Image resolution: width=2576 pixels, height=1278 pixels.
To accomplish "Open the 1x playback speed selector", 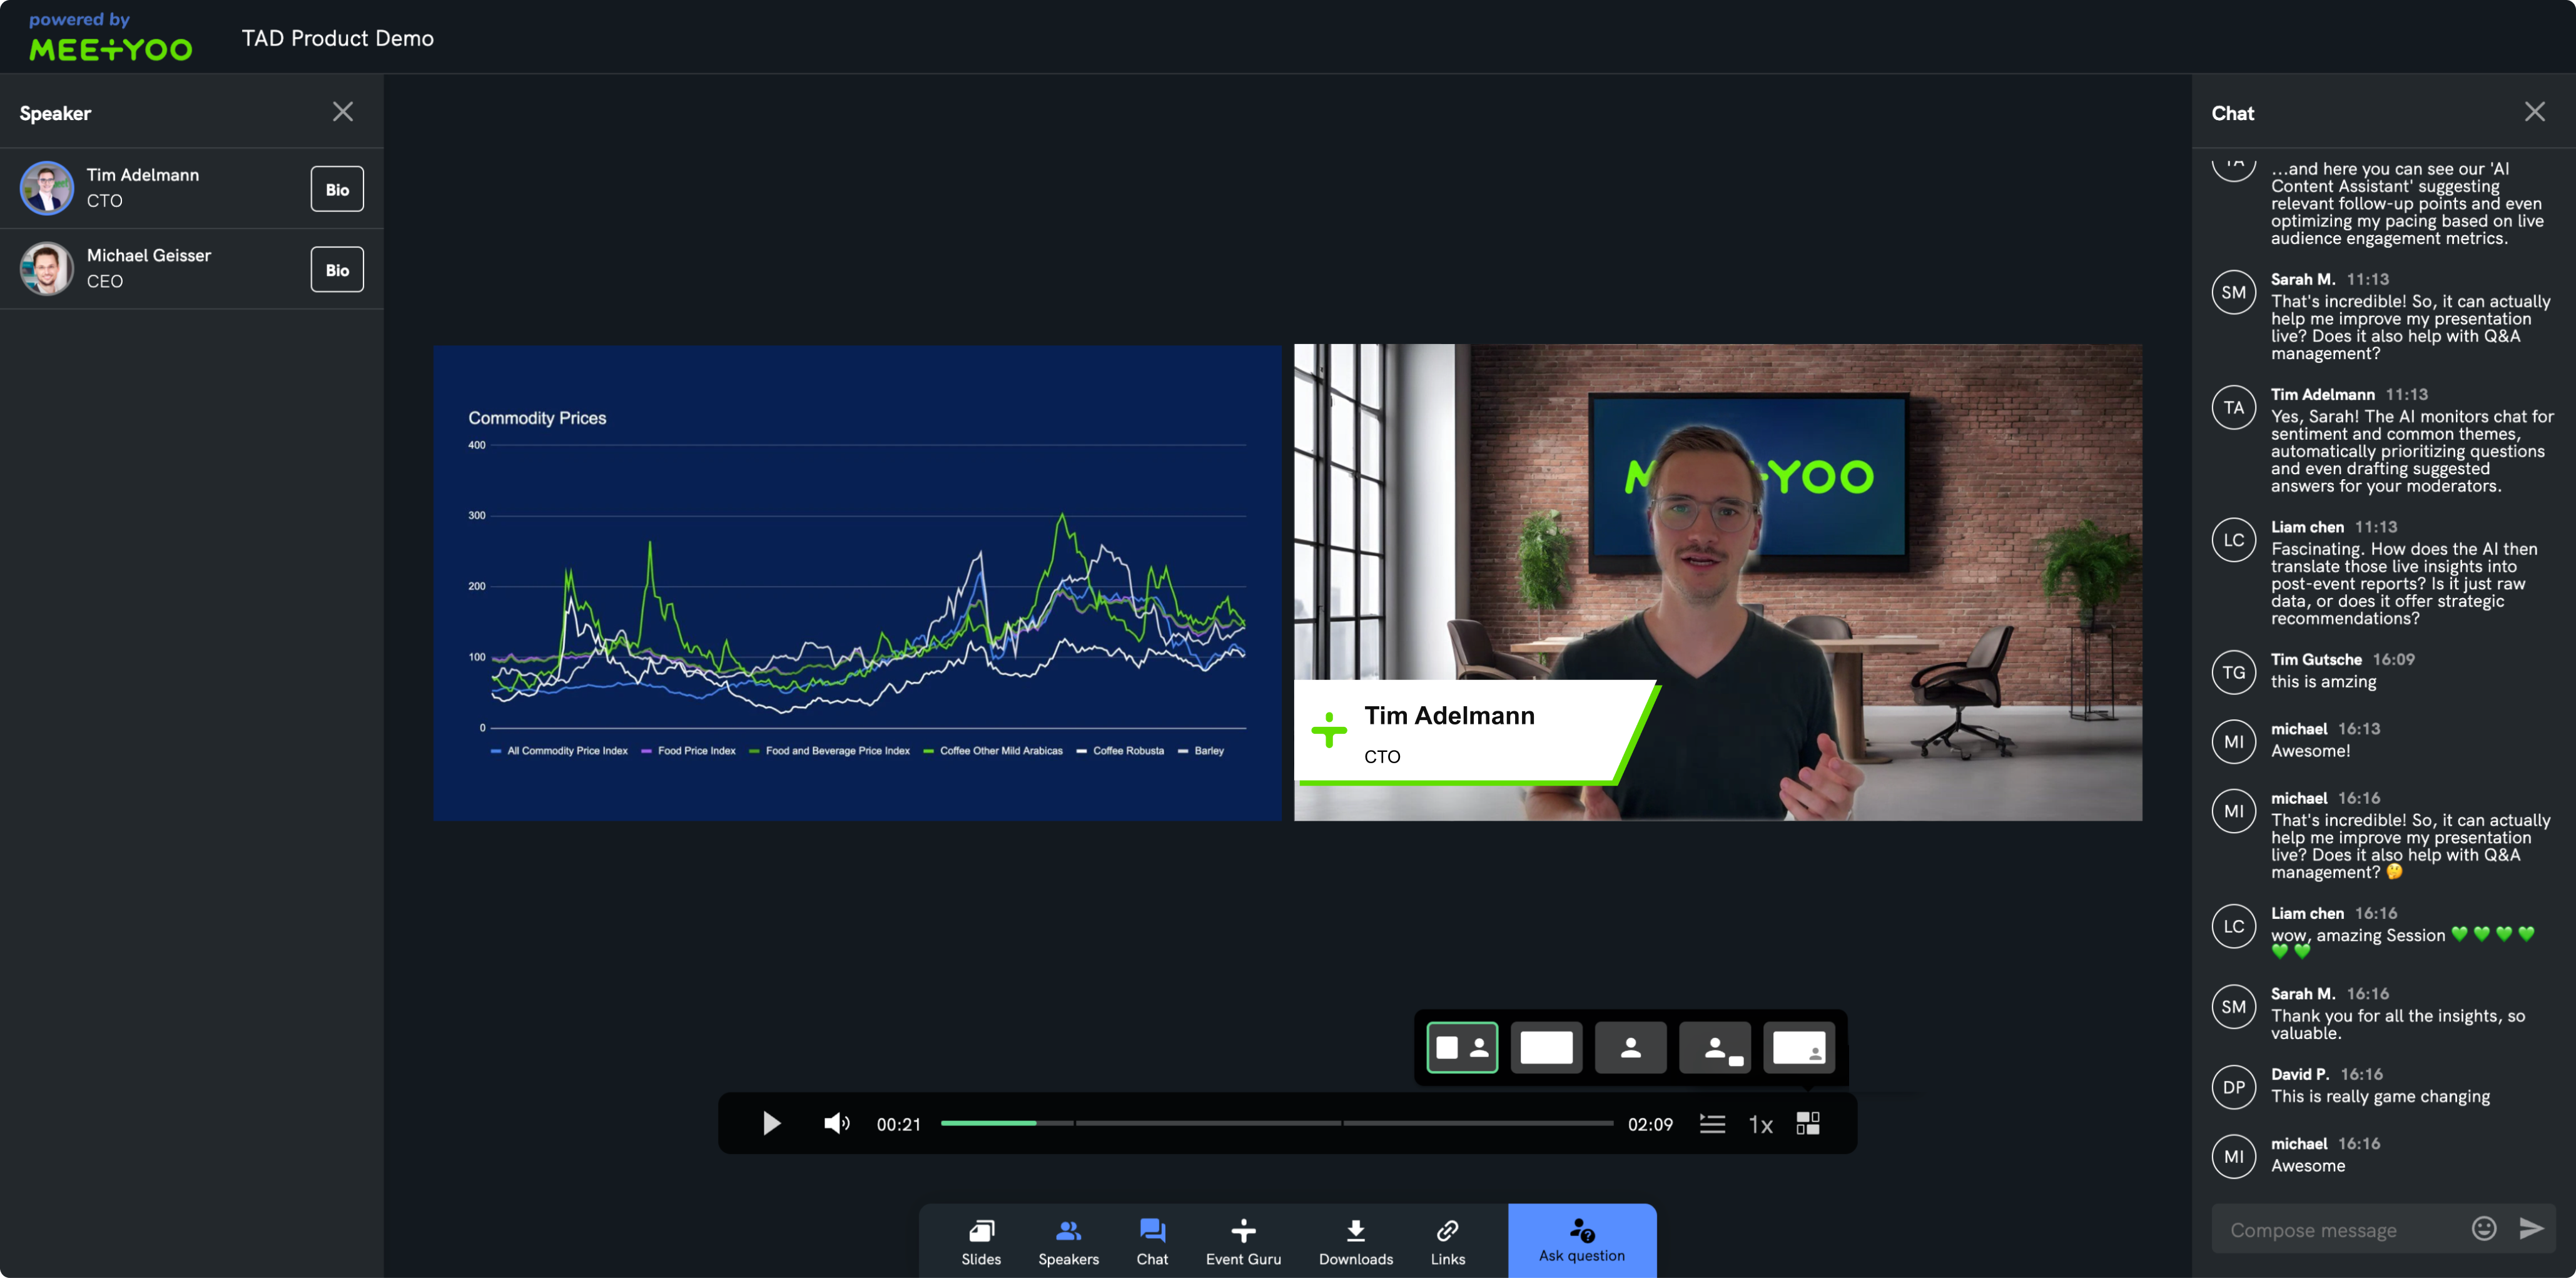I will [x=1760, y=1123].
